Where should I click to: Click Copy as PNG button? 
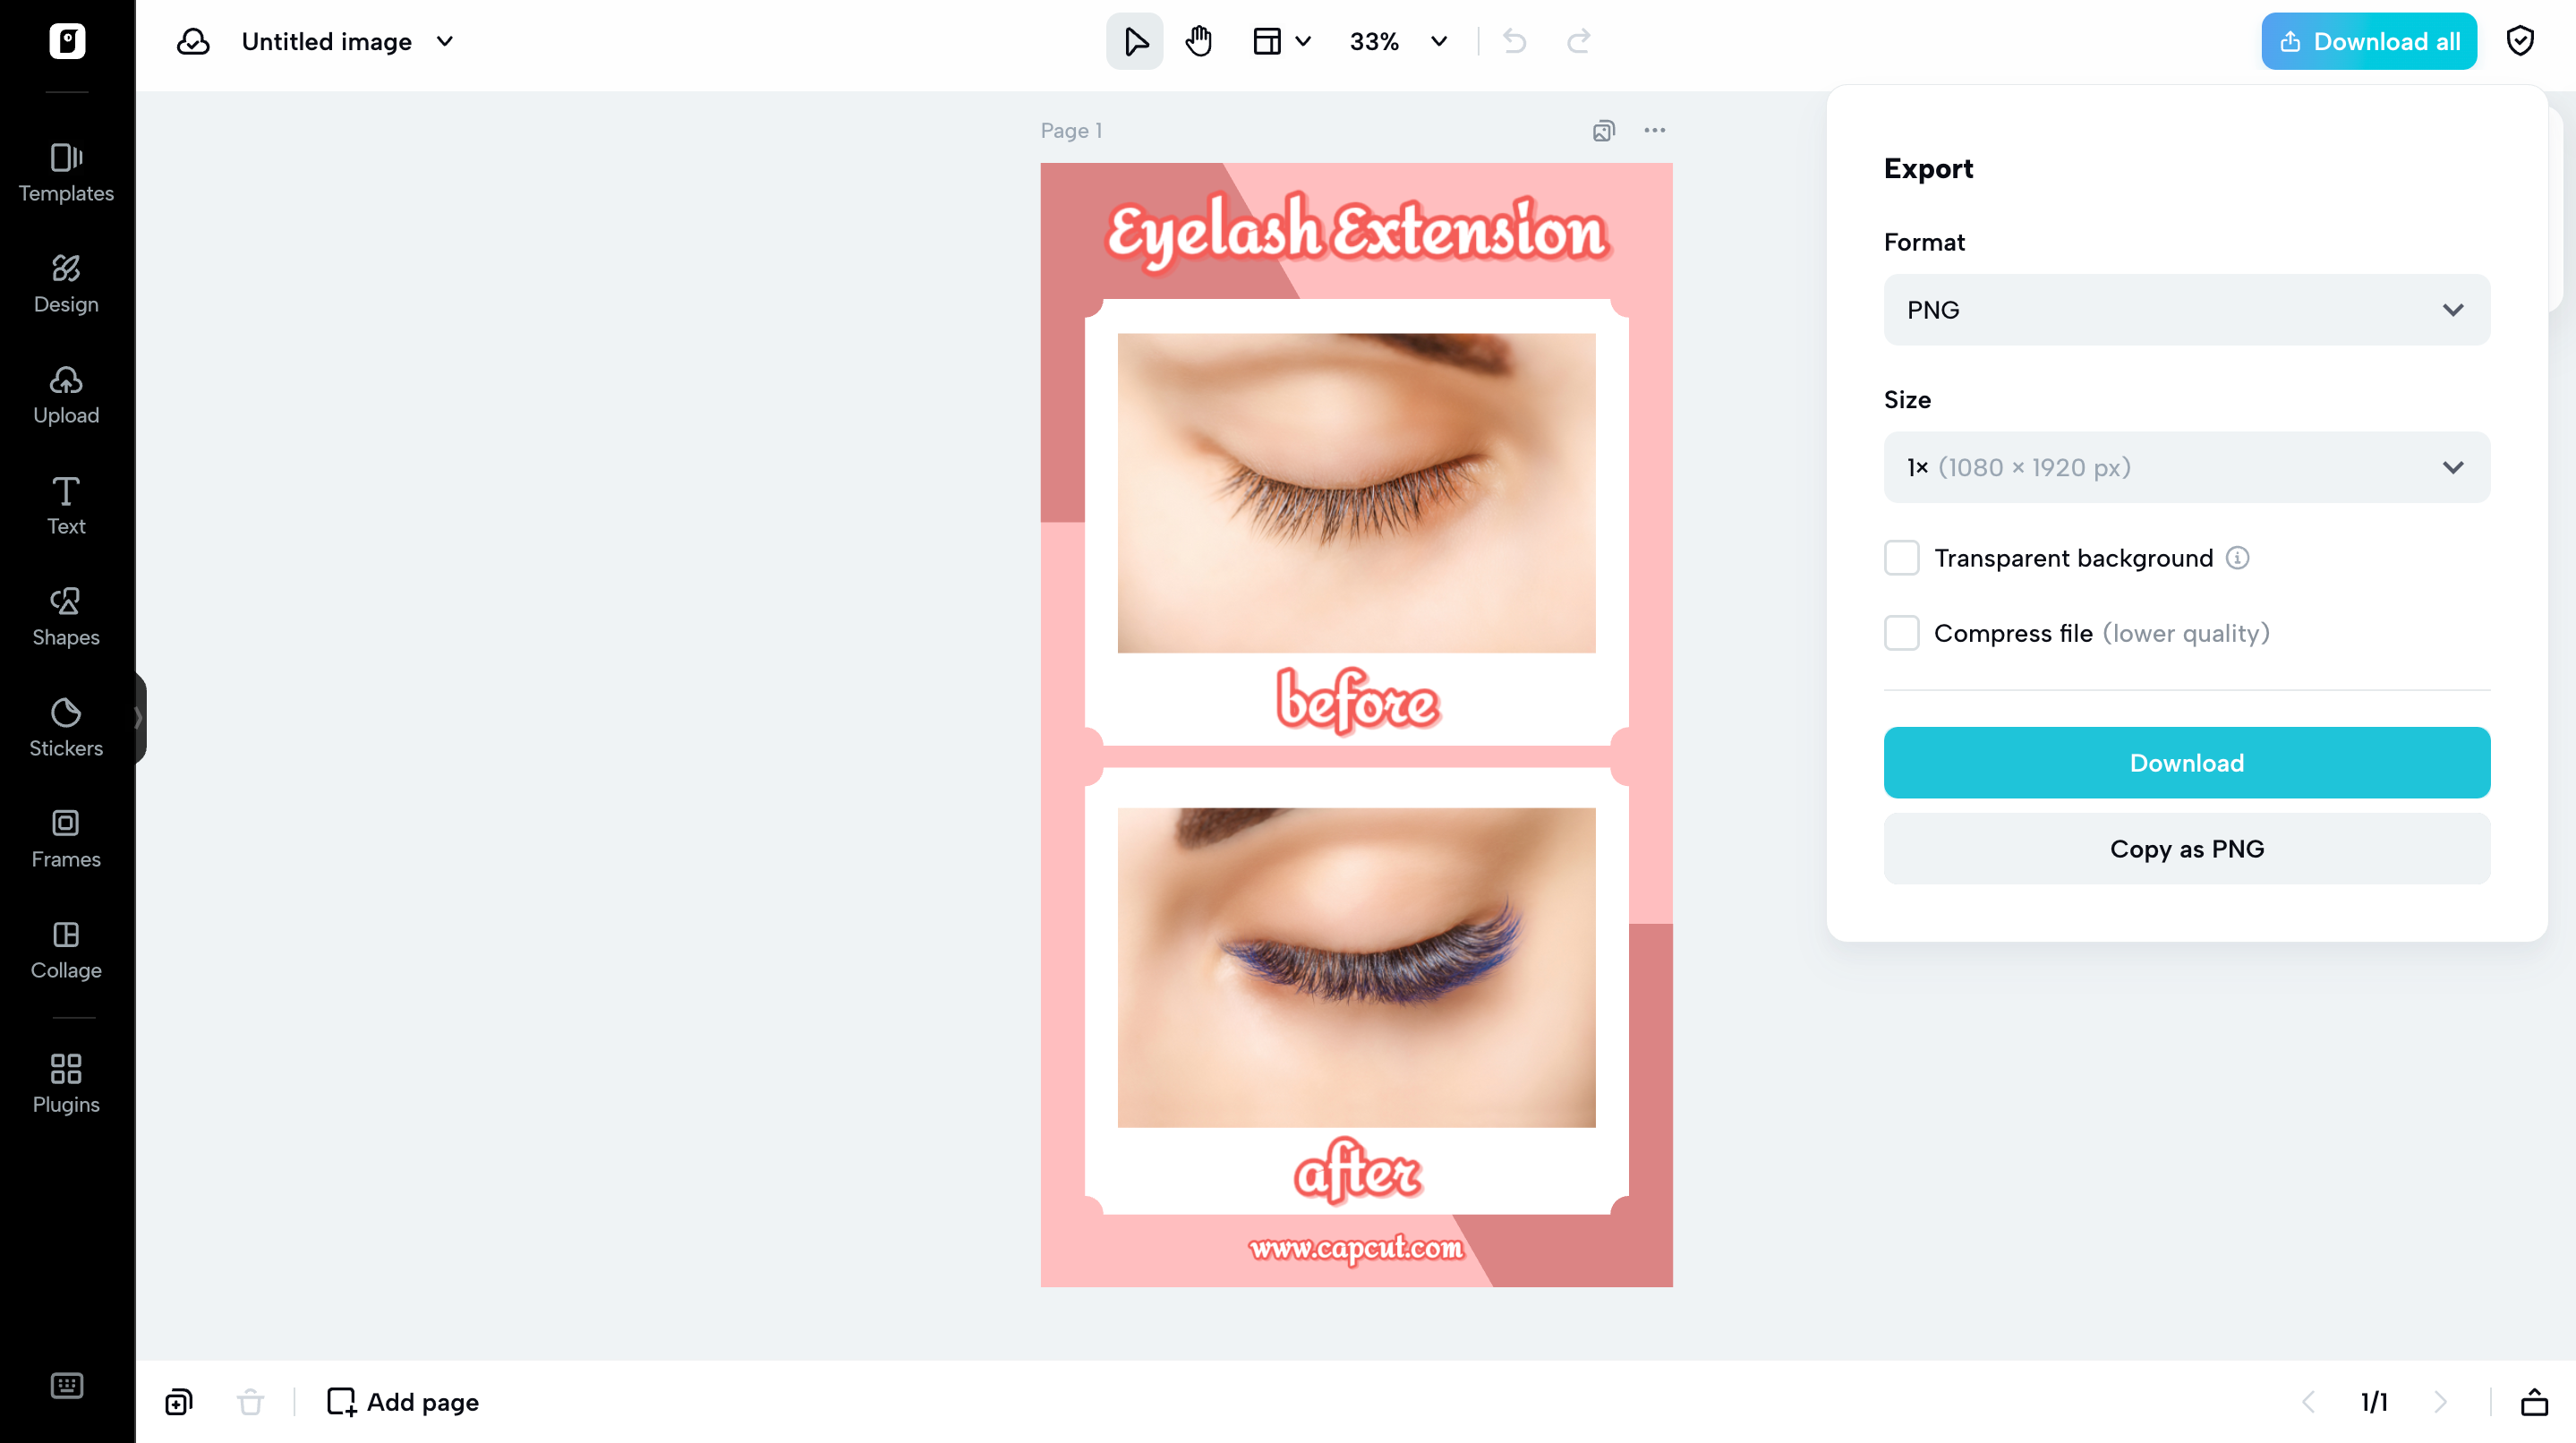[2186, 849]
